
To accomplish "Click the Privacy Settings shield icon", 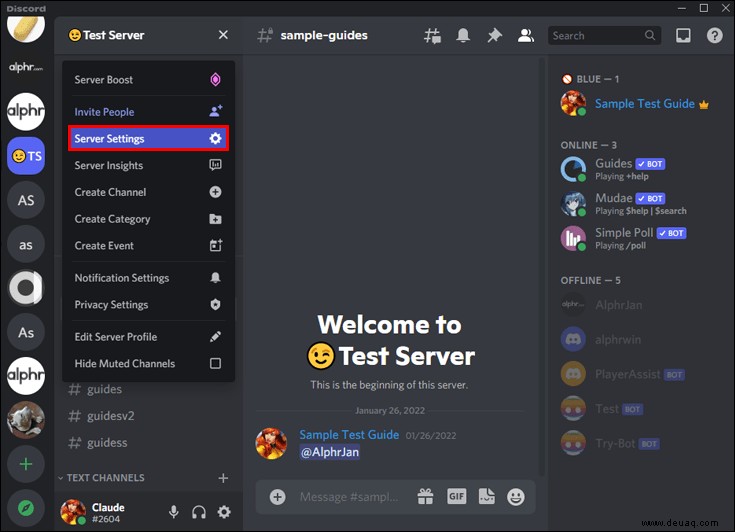I will coord(215,305).
